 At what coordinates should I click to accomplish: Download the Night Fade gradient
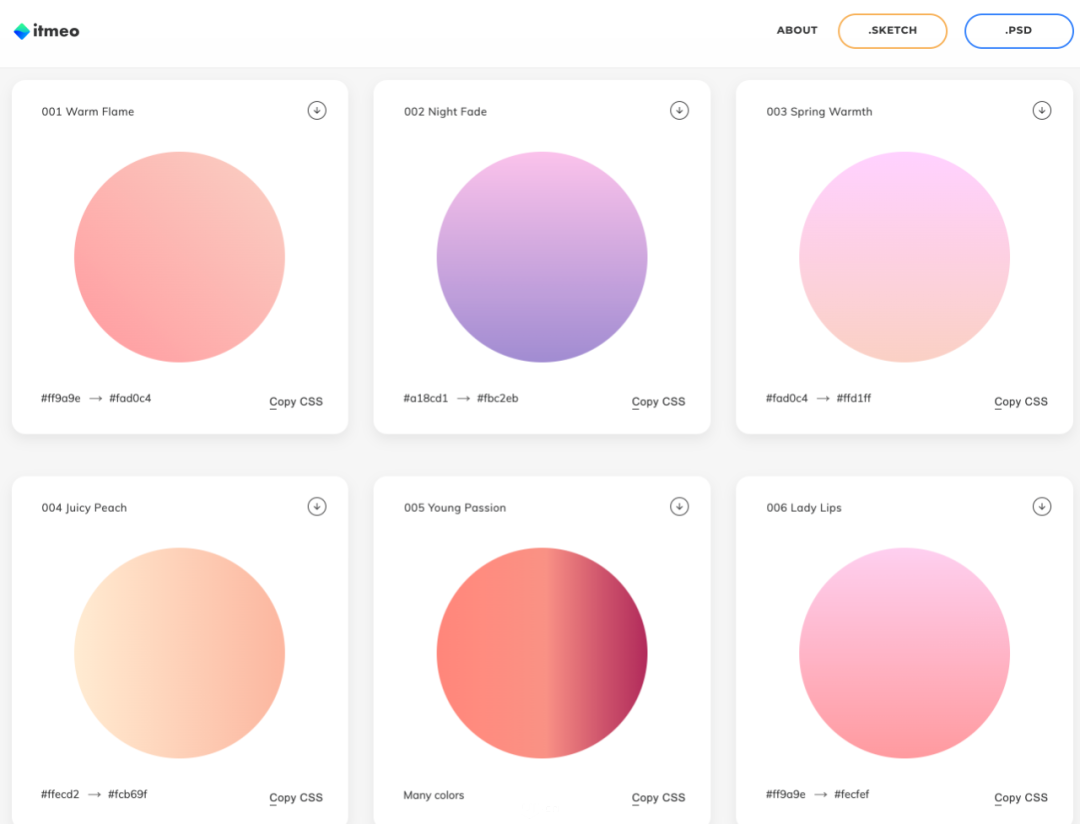(680, 110)
